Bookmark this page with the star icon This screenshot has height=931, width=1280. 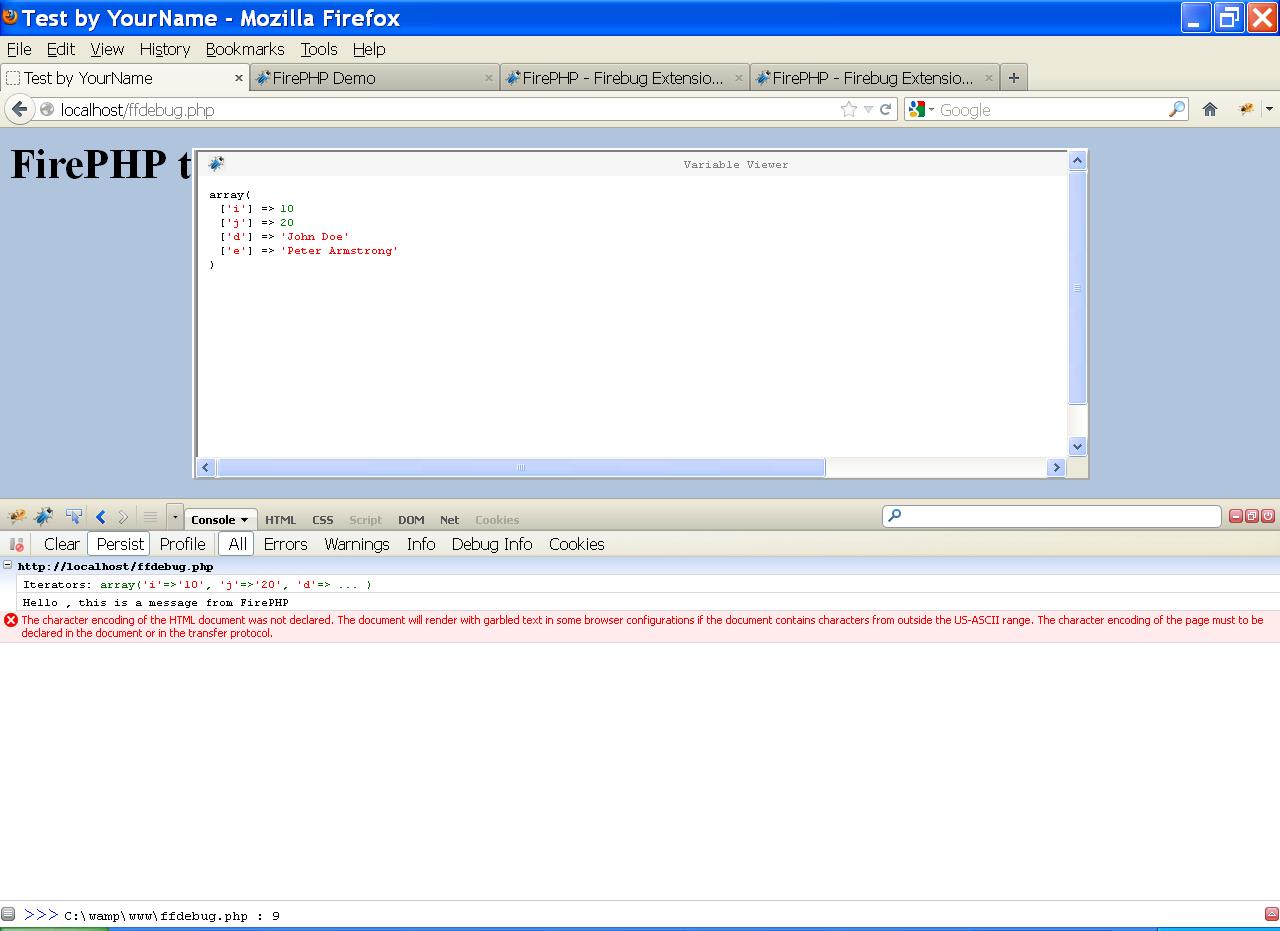[849, 109]
